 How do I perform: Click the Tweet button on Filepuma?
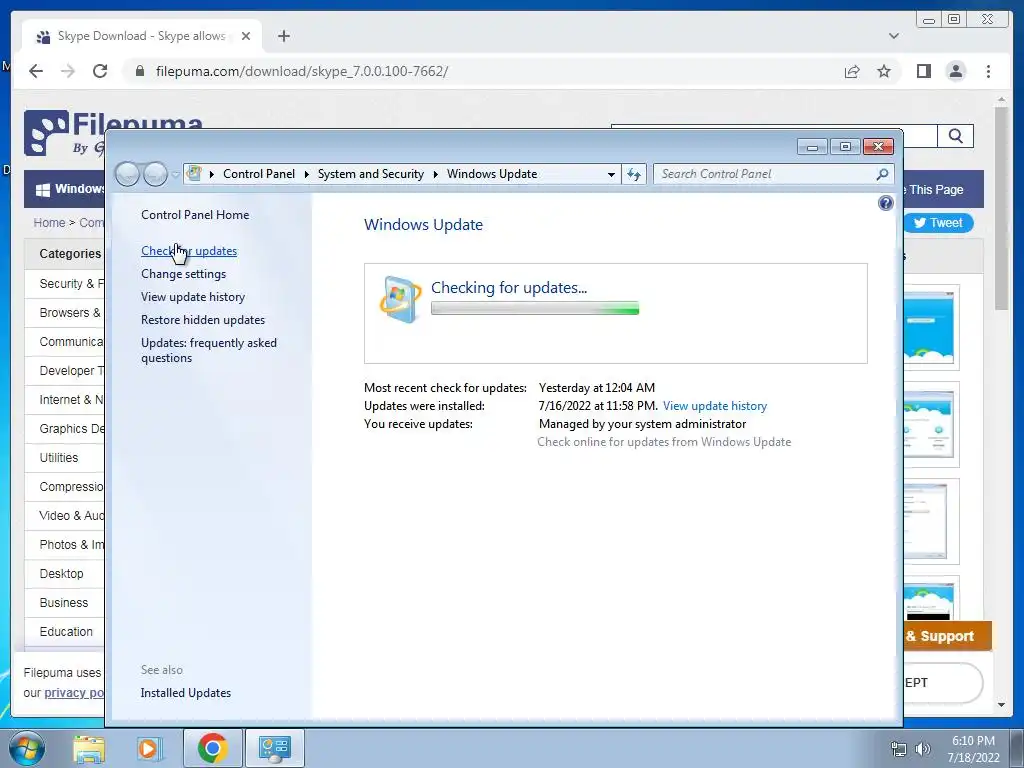click(938, 223)
